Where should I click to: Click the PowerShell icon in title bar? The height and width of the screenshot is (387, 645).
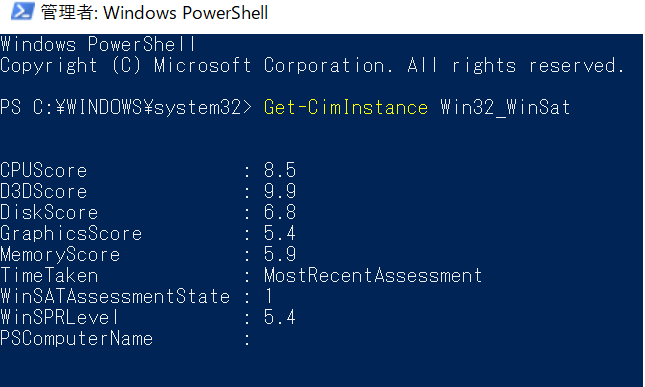[x=22, y=12]
